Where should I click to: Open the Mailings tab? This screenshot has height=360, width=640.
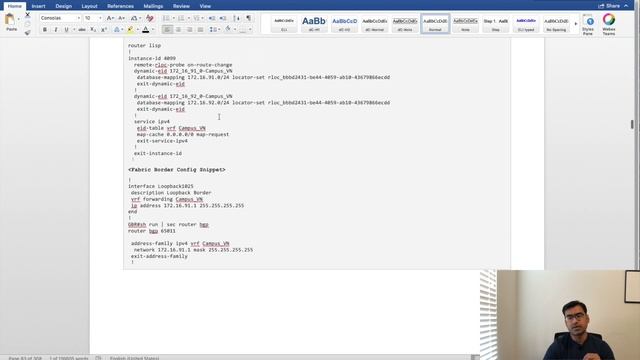[x=153, y=6]
